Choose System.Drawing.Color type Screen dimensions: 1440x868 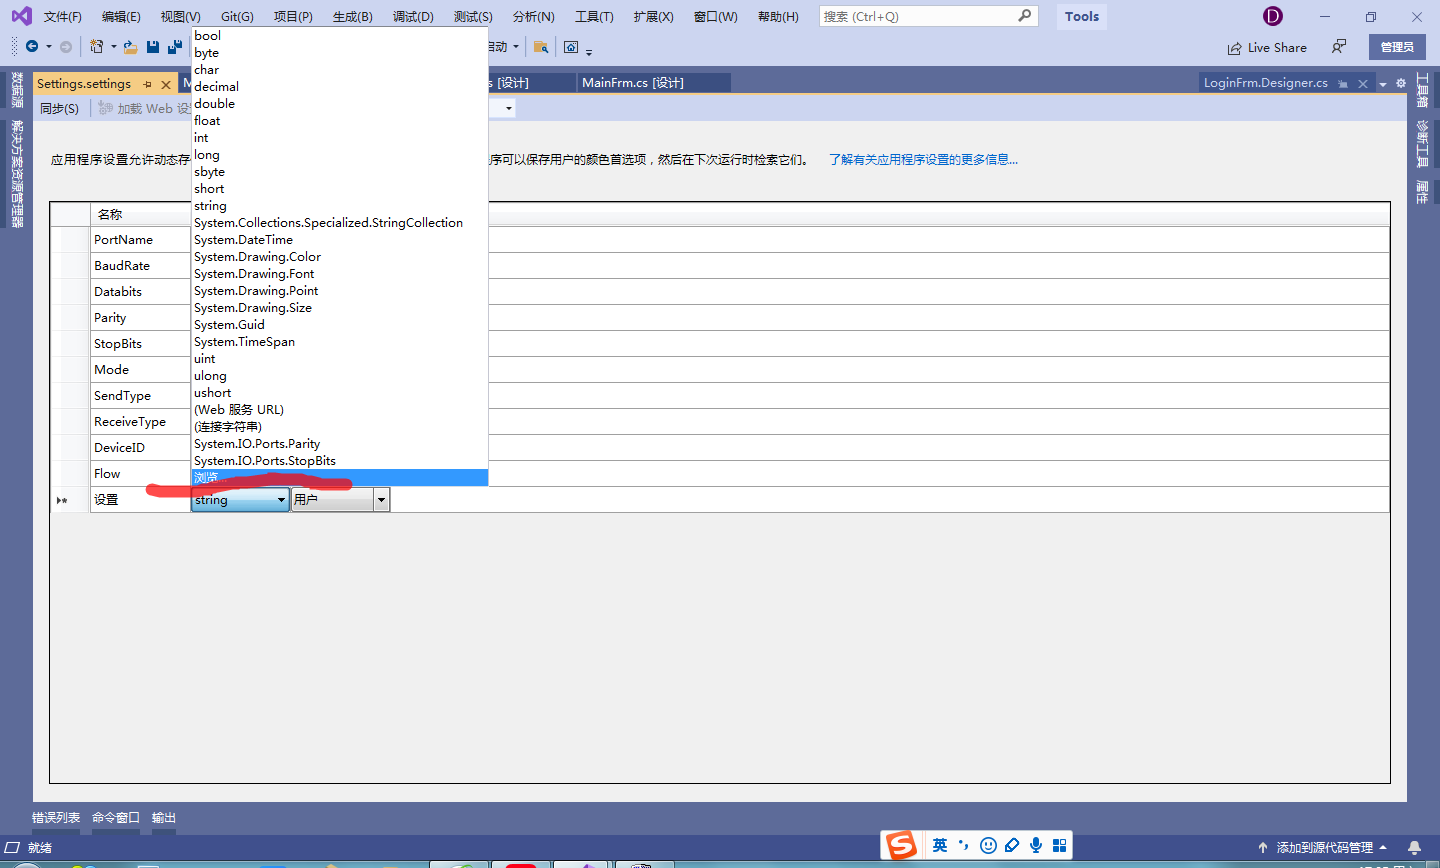[x=339, y=257]
